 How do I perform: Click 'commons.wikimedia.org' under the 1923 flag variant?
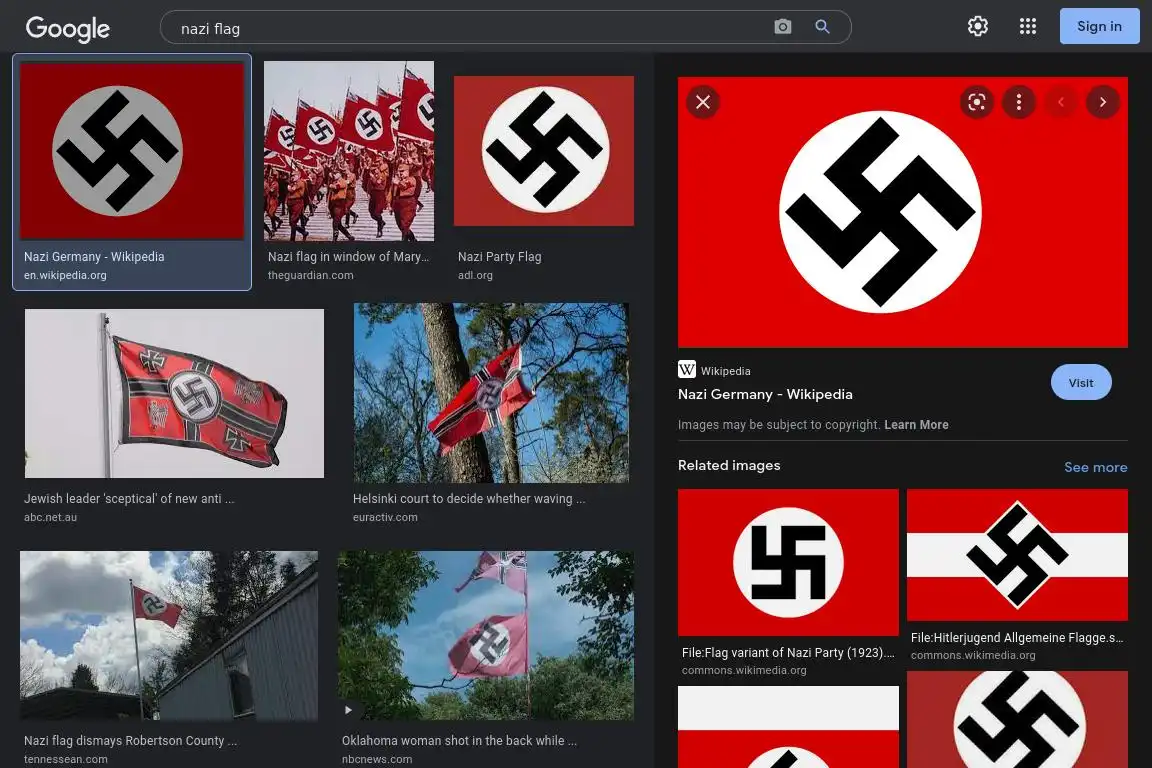[744, 670]
